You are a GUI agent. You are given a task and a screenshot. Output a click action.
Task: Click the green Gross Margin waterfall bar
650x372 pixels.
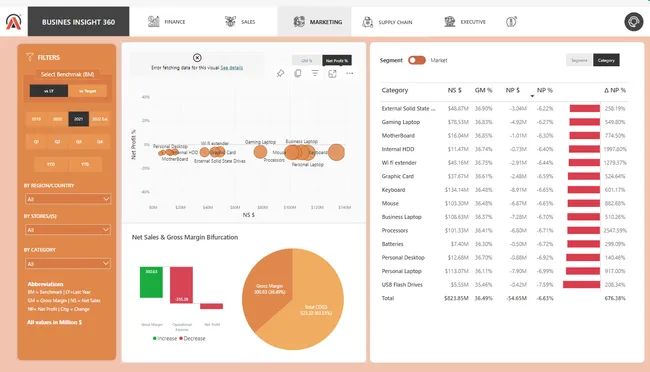click(151, 282)
